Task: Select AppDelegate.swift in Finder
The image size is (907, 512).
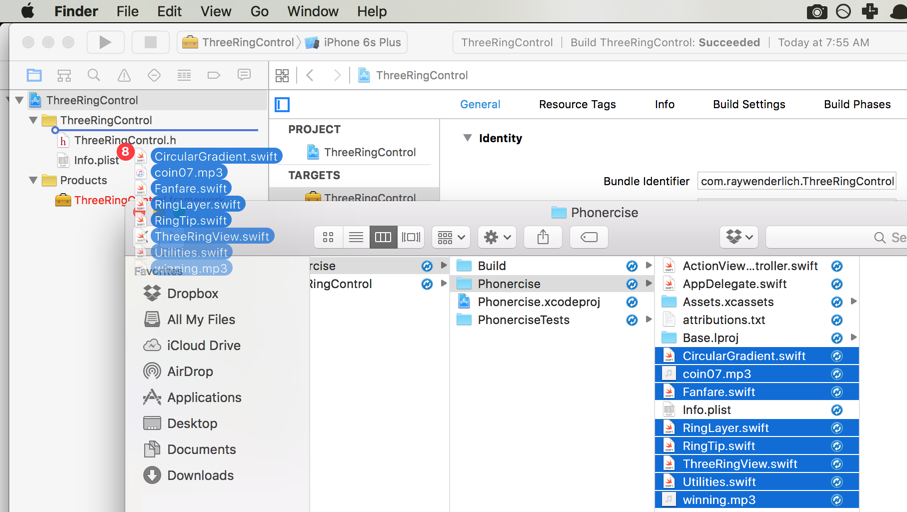Action: (757, 283)
